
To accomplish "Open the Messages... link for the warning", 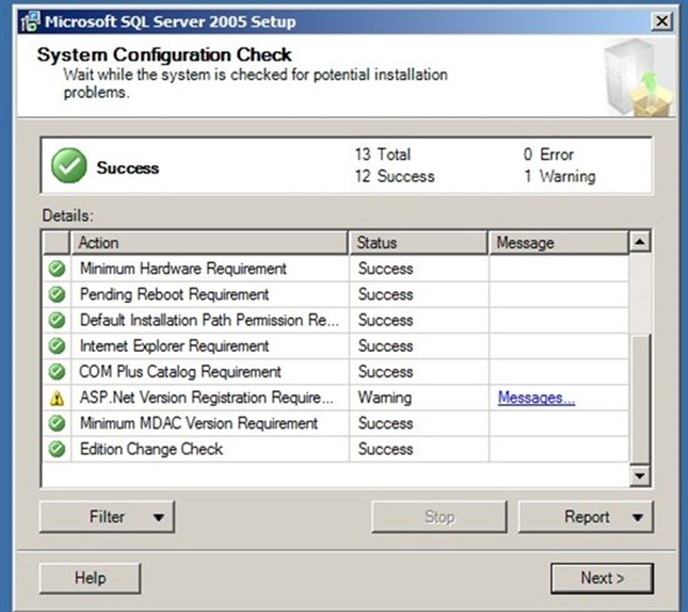I will pyautogui.click(x=536, y=397).
